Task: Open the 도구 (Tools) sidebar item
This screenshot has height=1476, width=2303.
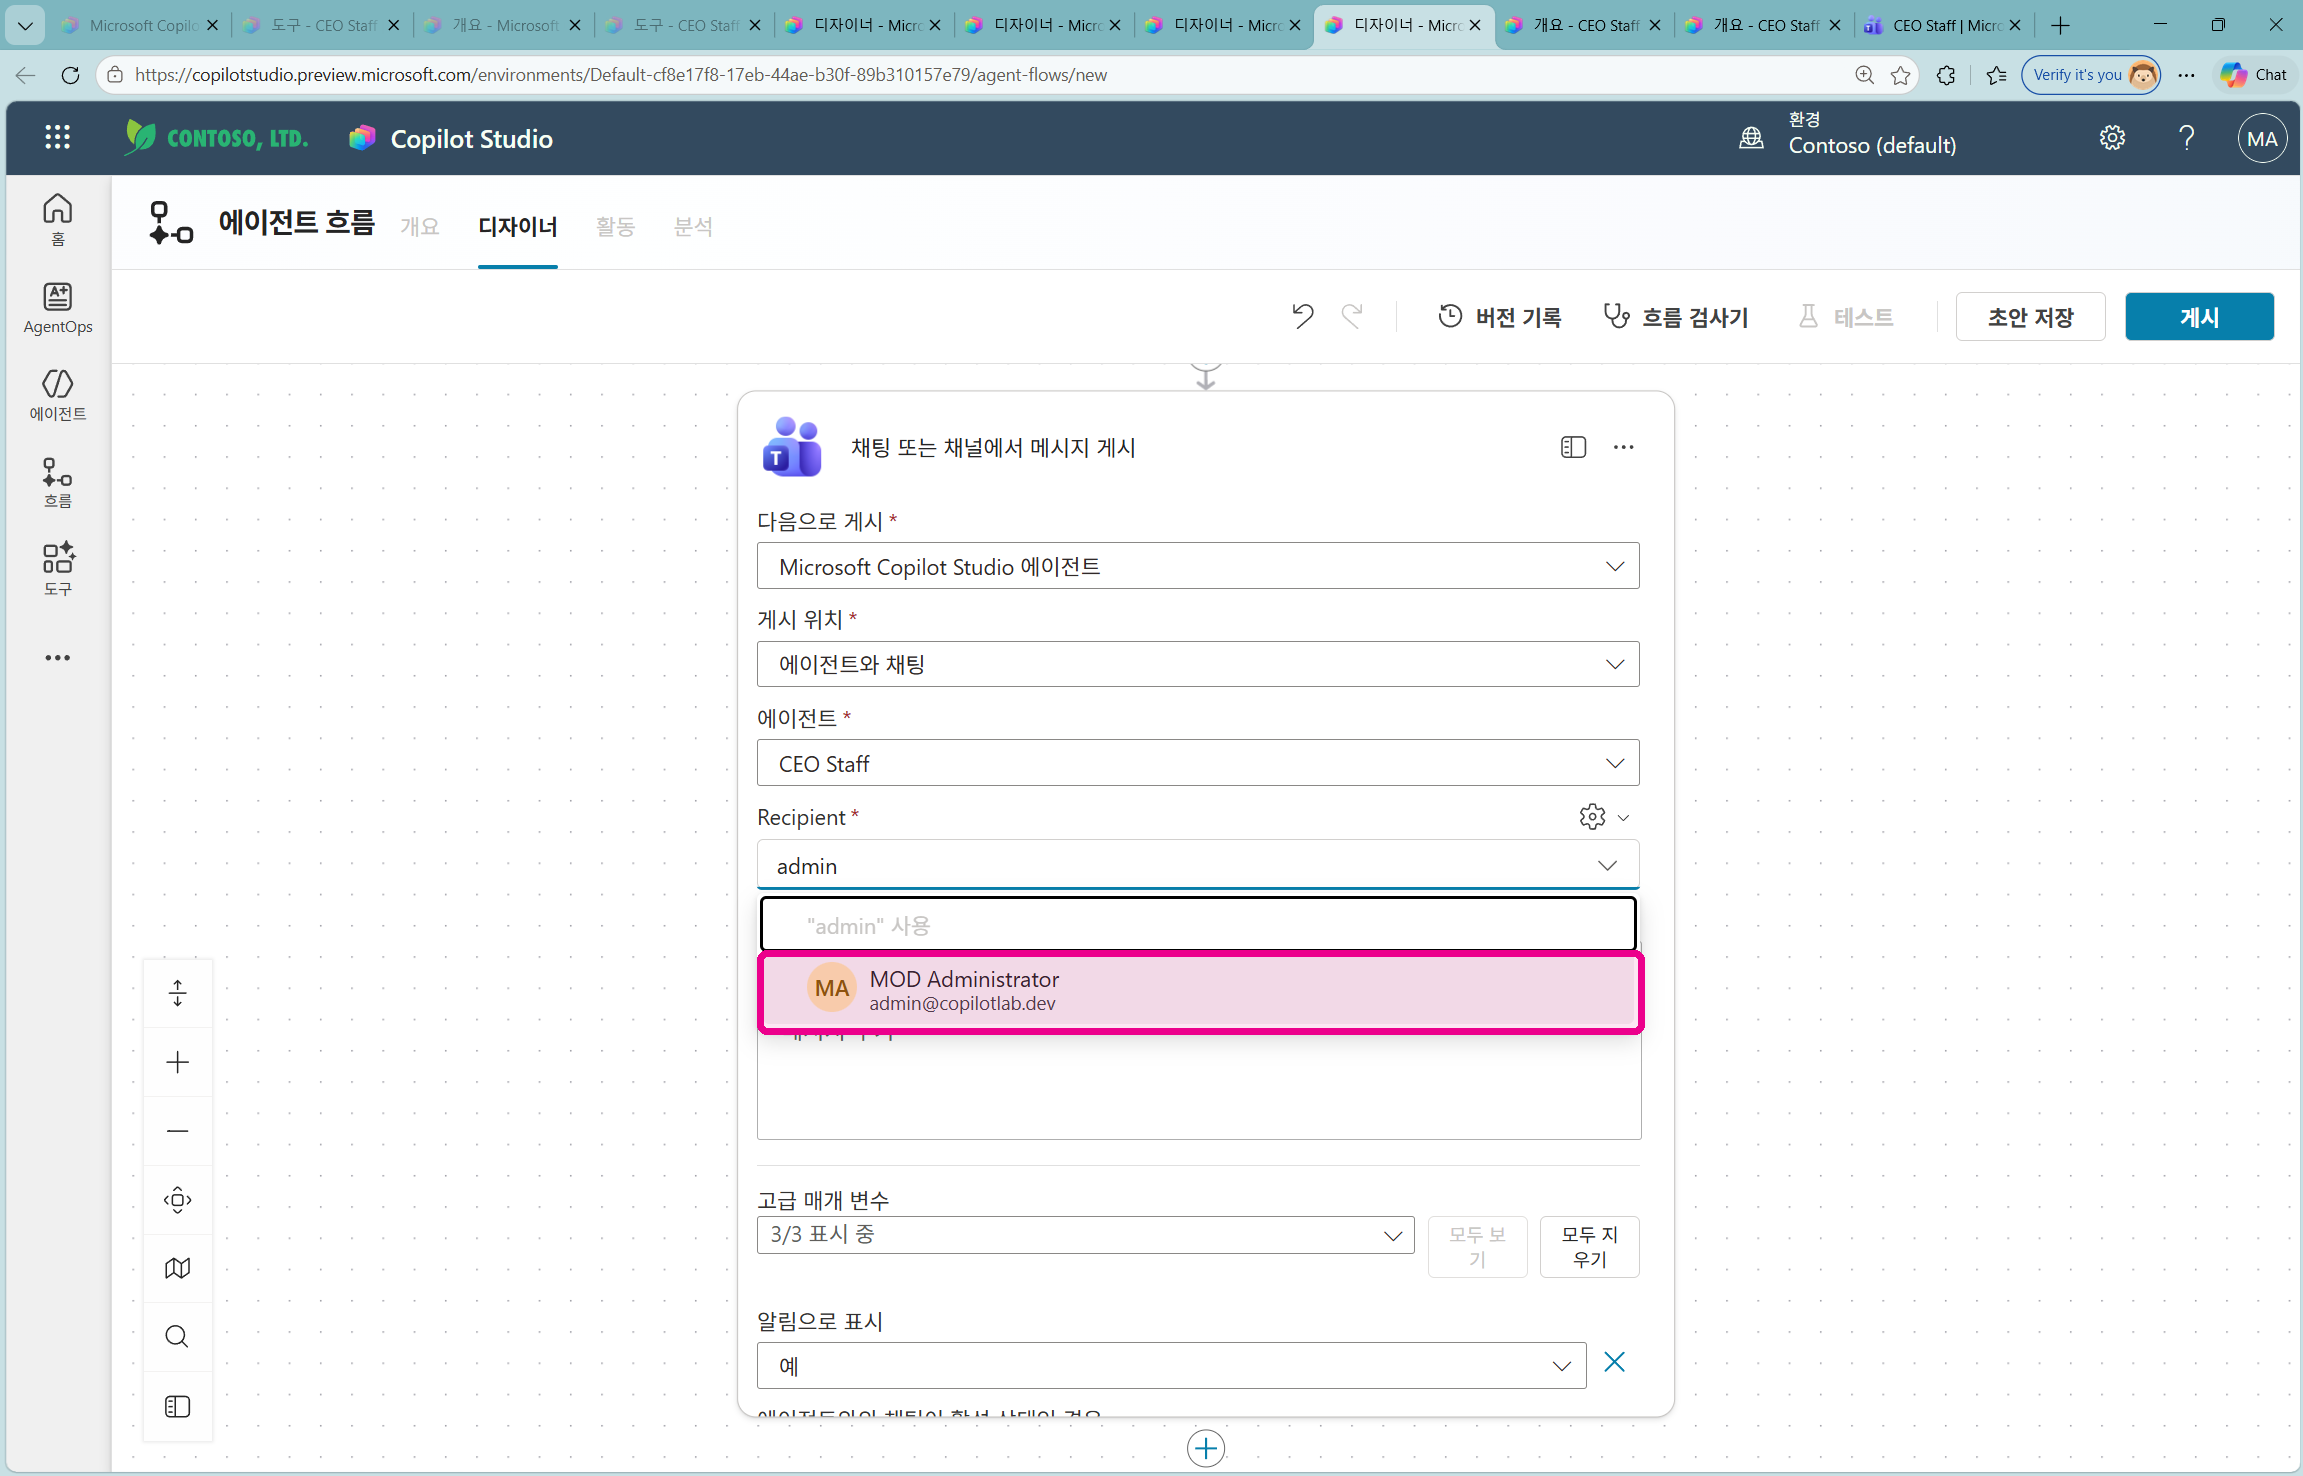Action: (58, 569)
